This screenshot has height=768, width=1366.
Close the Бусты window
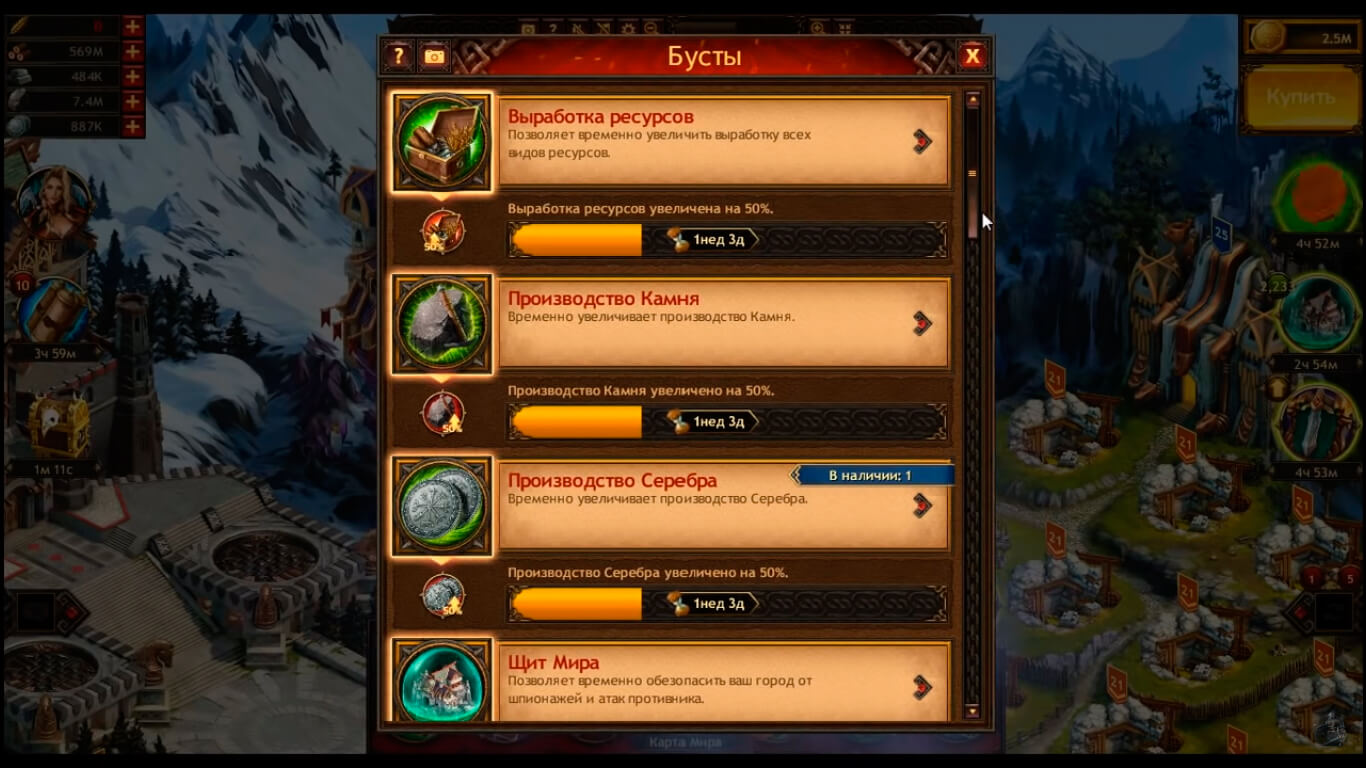[971, 56]
